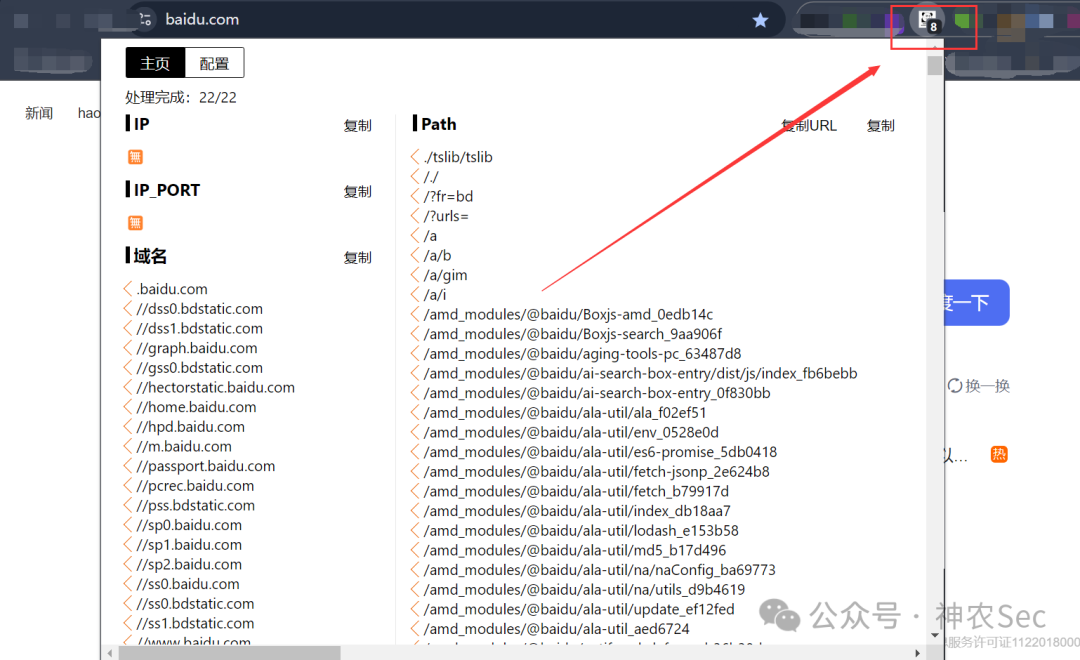
Task: Open the extension icon with badge 8
Action: pos(927,20)
